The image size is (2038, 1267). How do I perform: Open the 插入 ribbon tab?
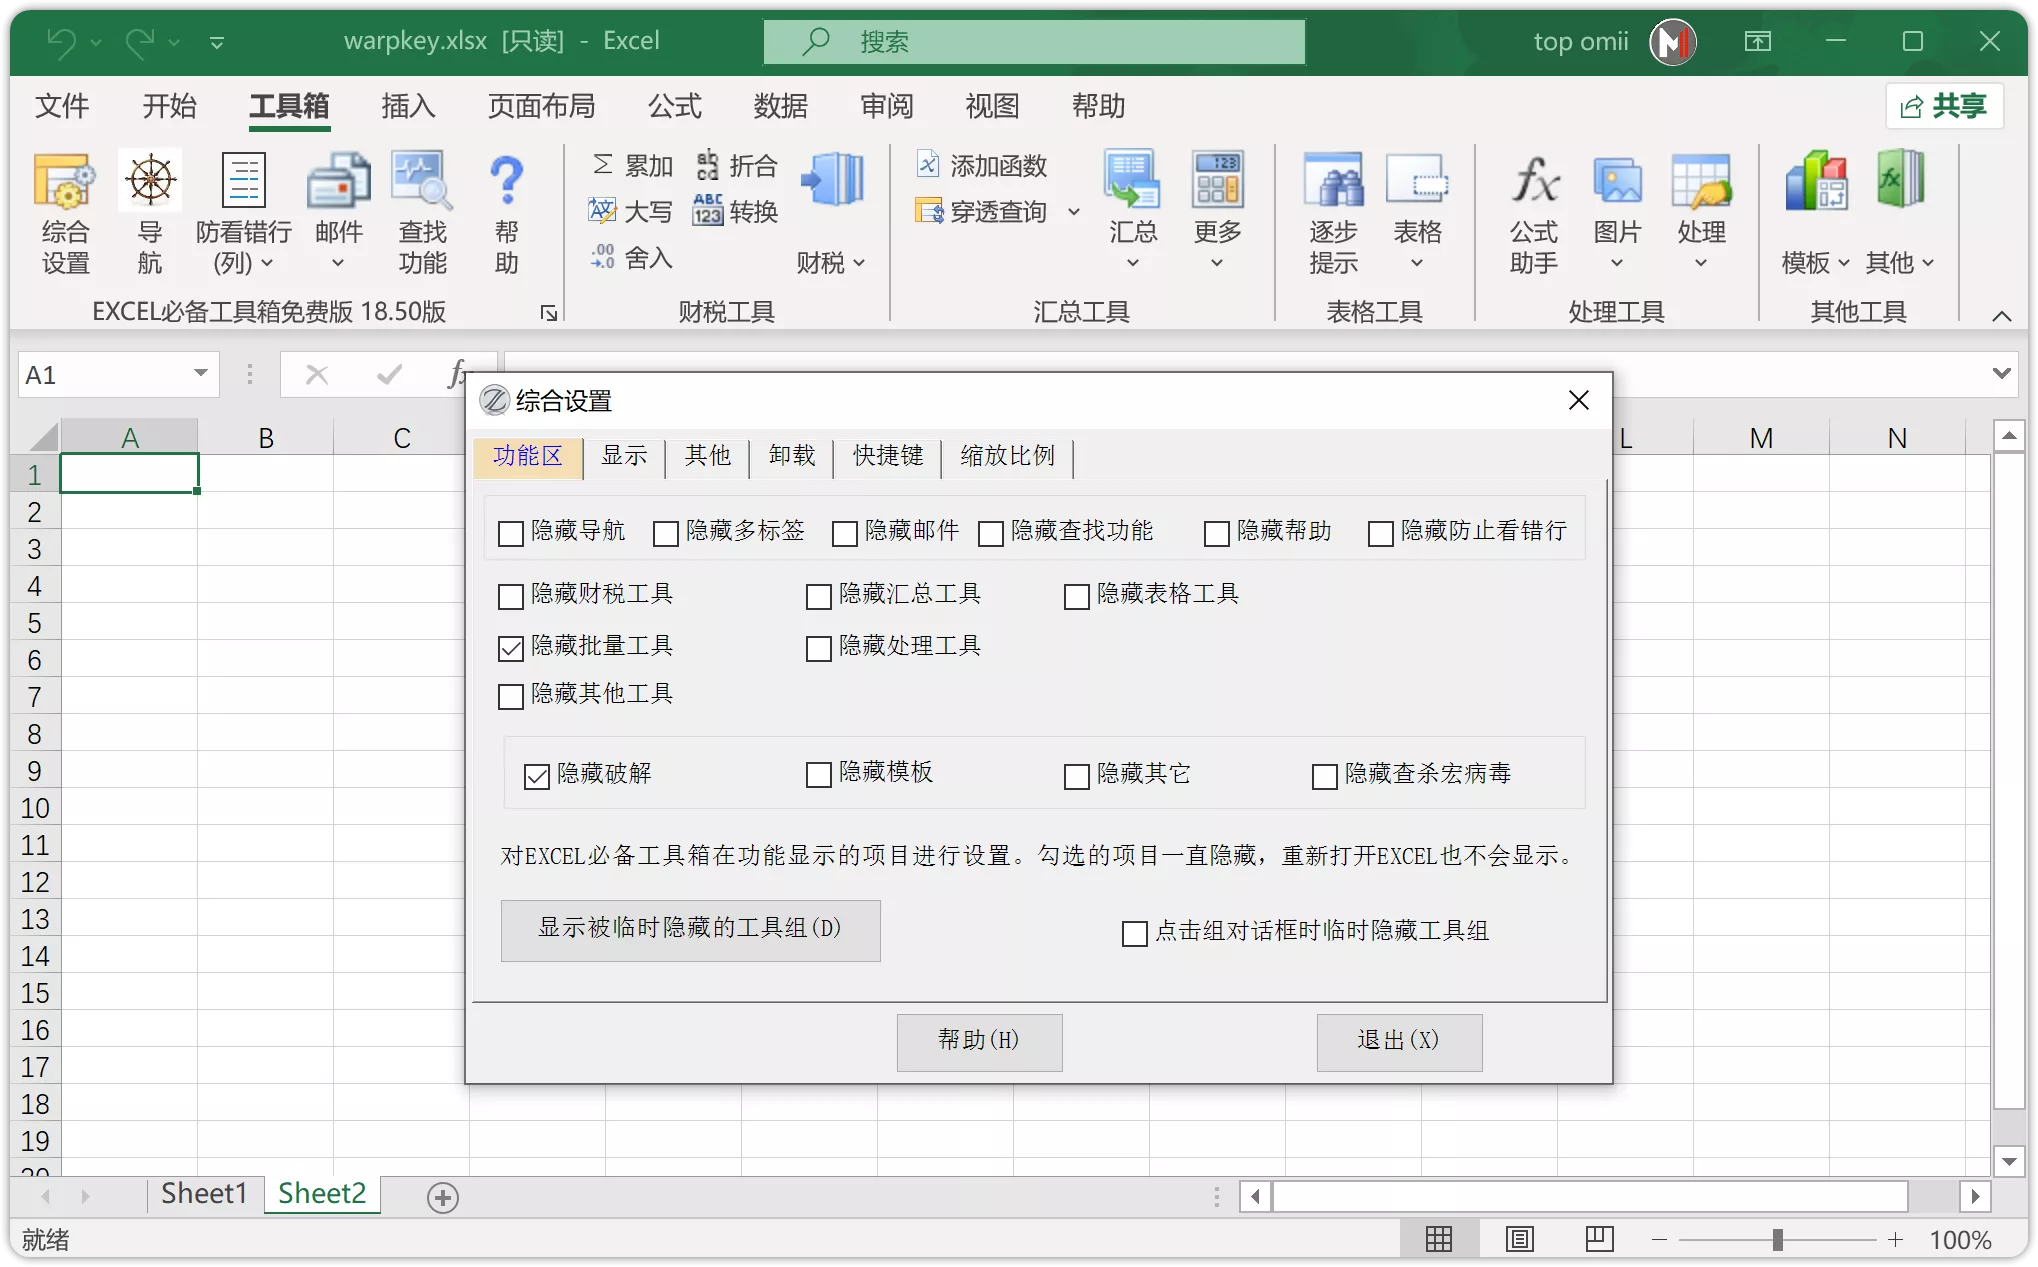406,106
